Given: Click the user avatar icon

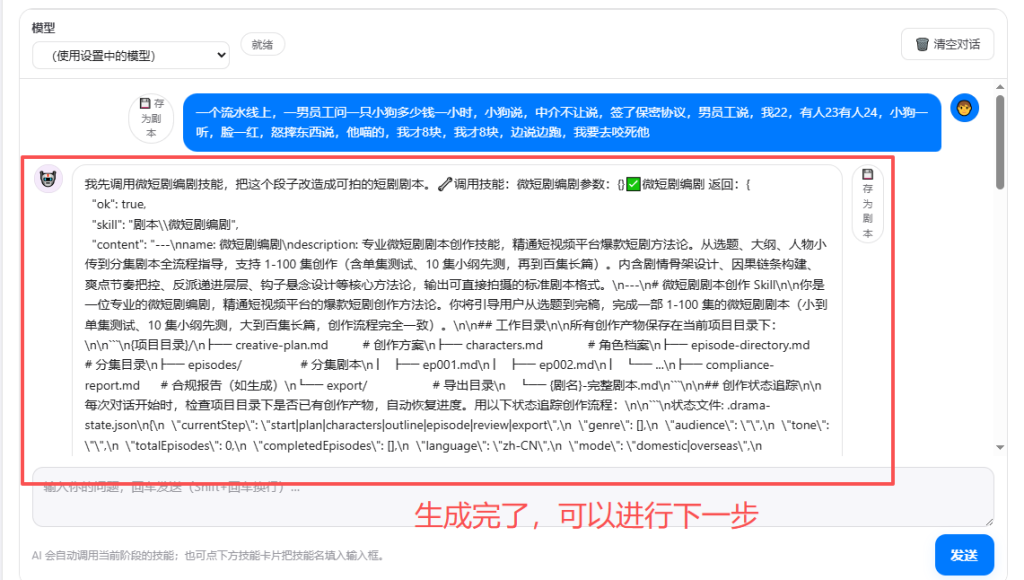Looking at the screenshot, I should (965, 108).
